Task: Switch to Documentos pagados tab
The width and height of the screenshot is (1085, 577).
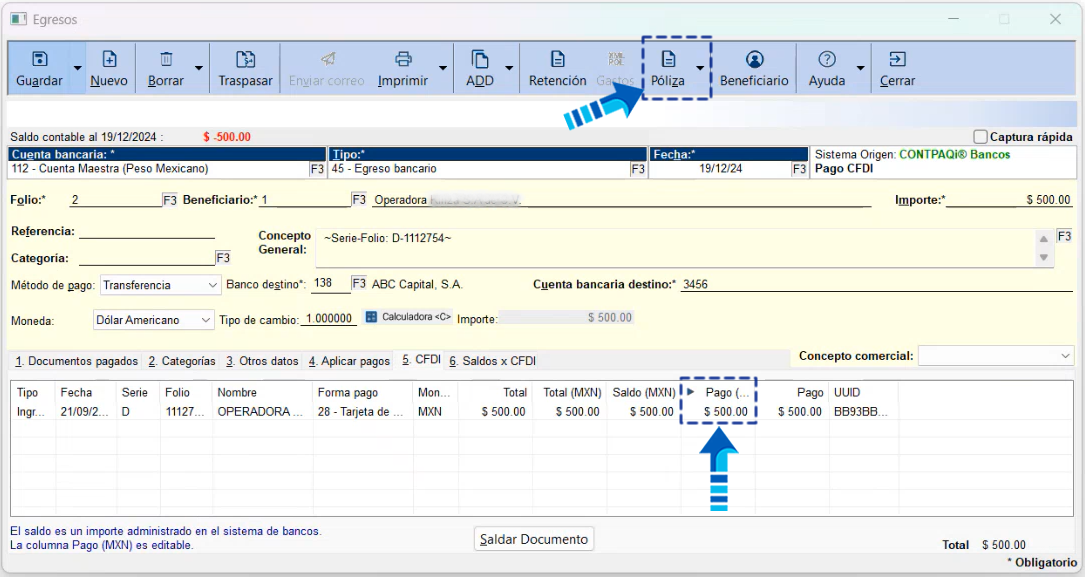Action: pyautogui.click(x=76, y=361)
